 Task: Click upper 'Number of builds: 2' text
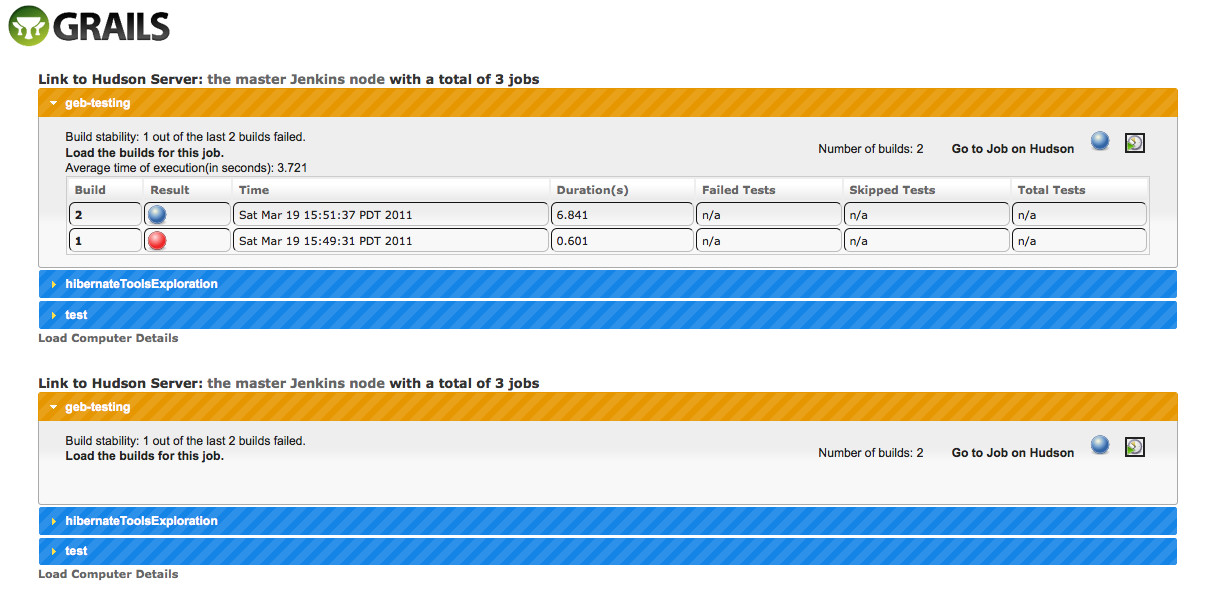pyautogui.click(x=871, y=149)
